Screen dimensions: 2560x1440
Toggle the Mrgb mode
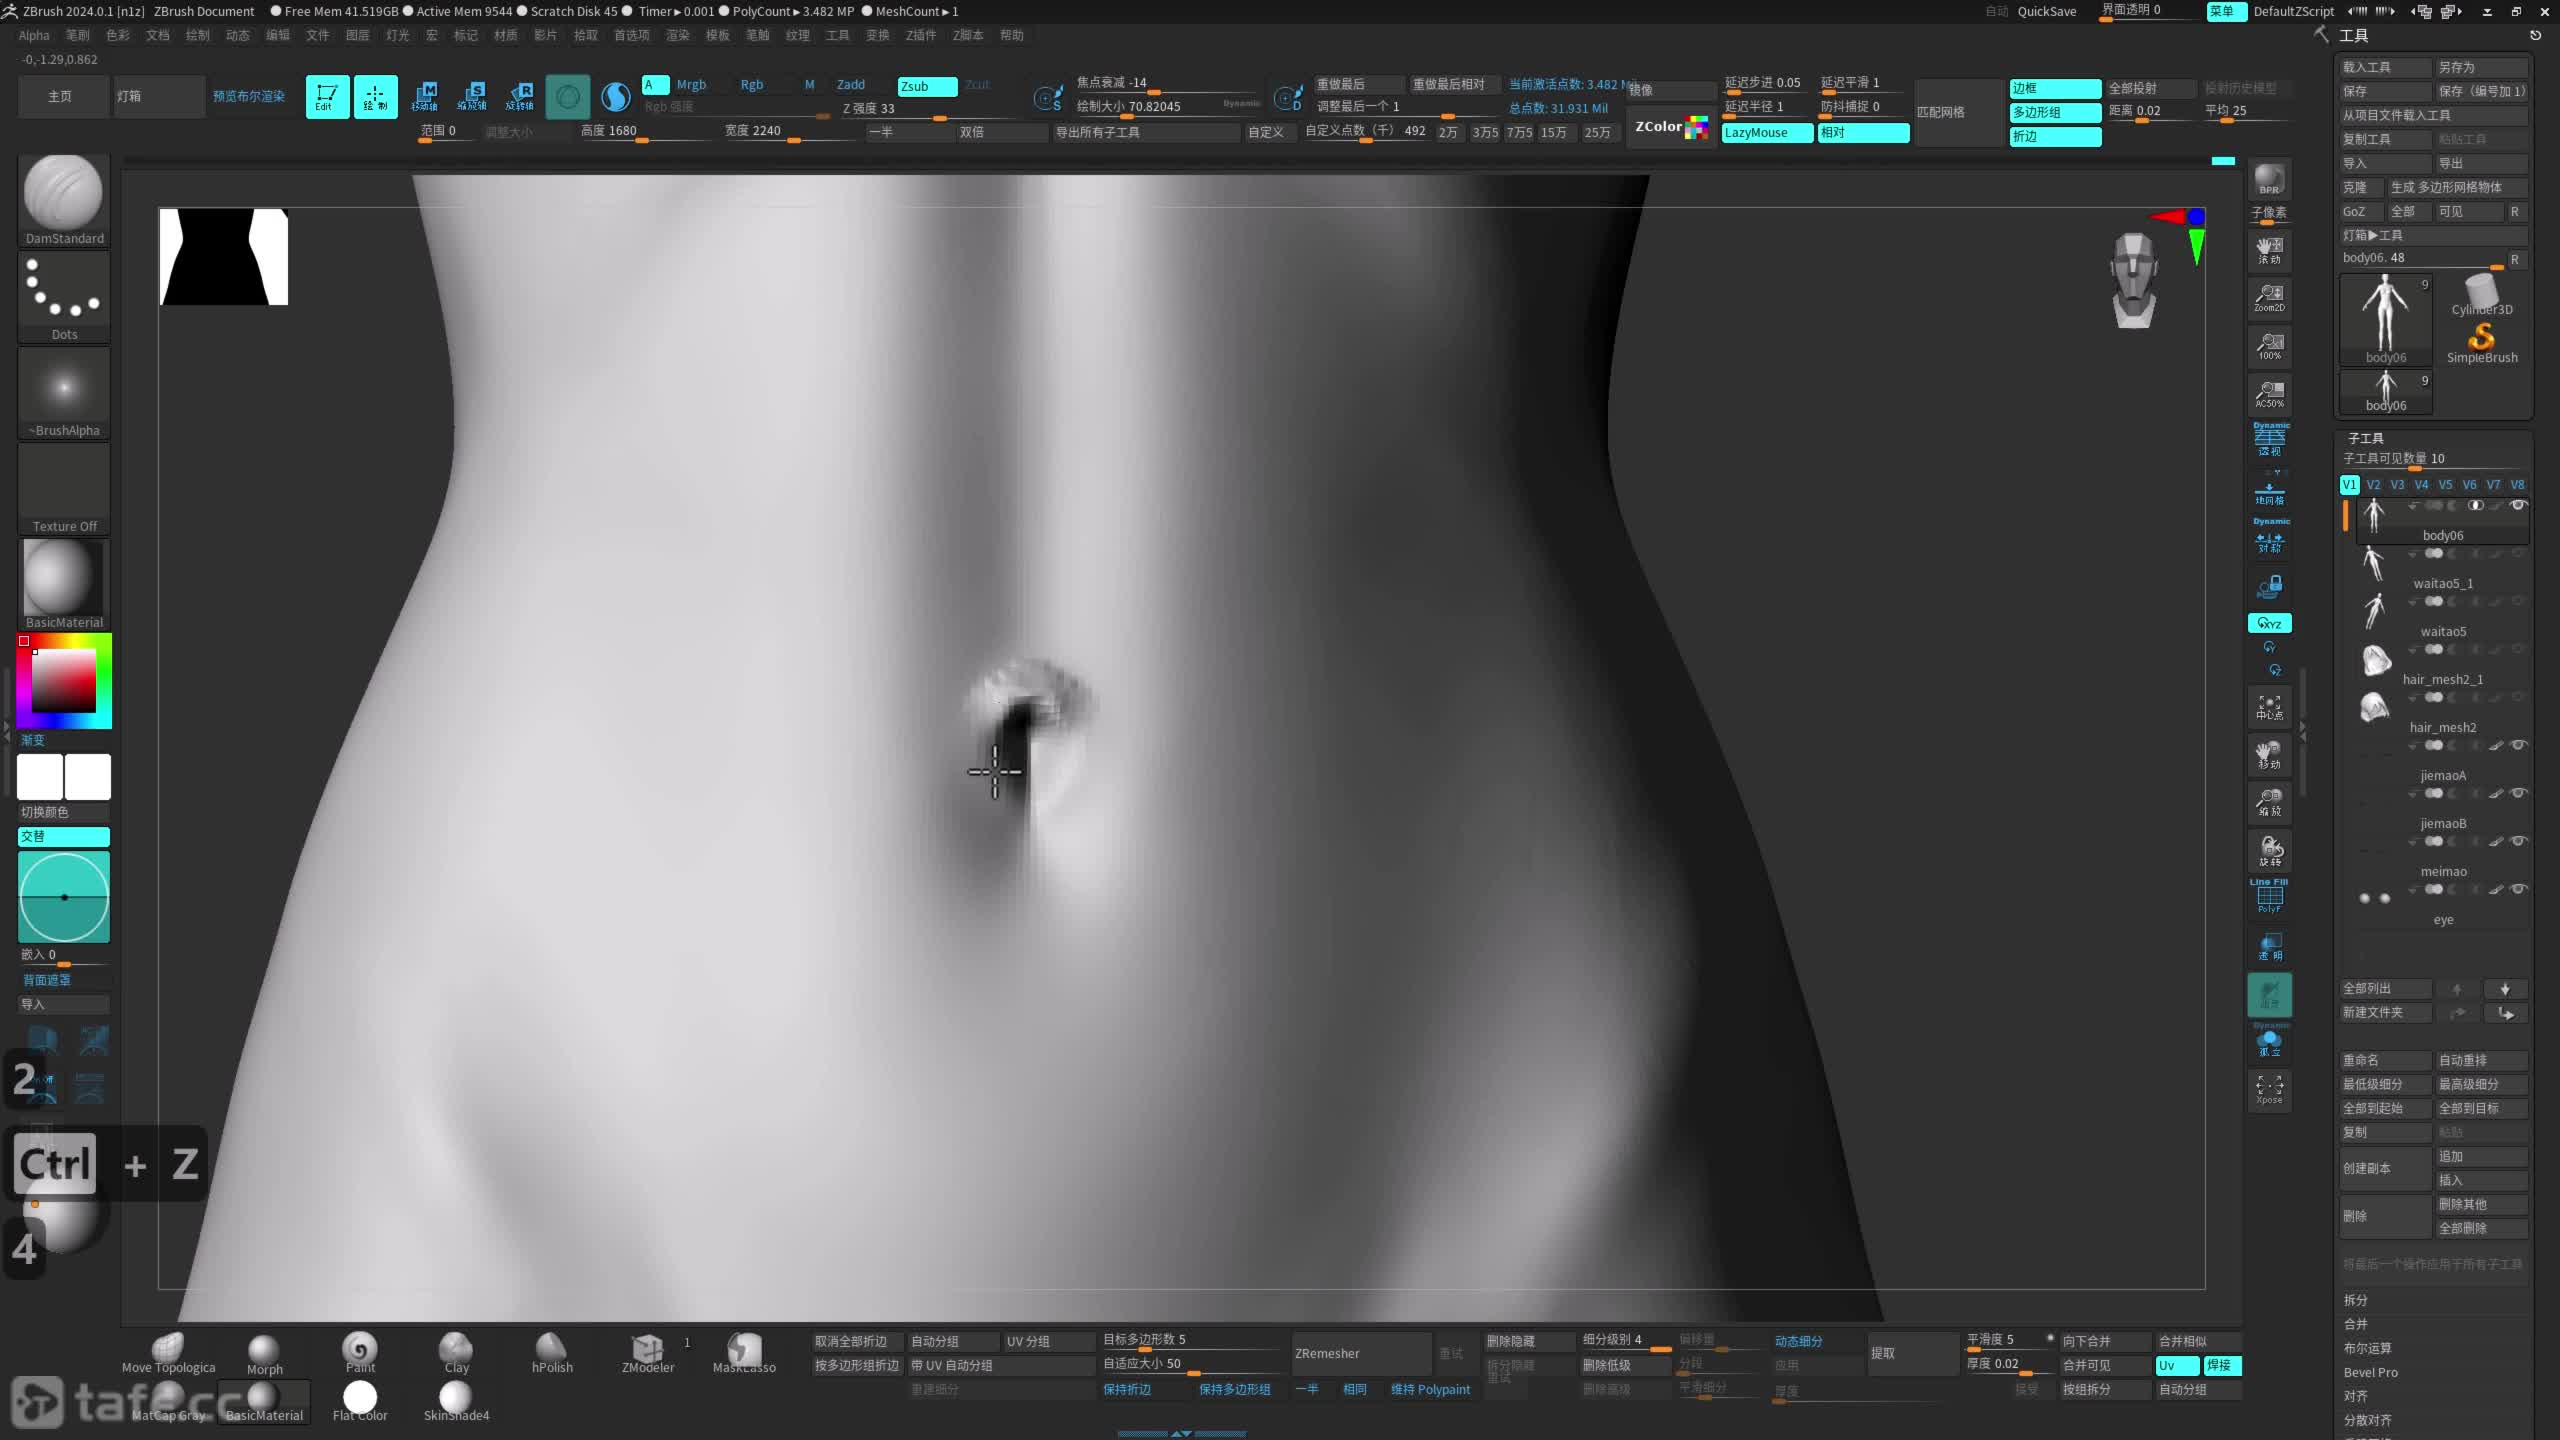point(691,85)
